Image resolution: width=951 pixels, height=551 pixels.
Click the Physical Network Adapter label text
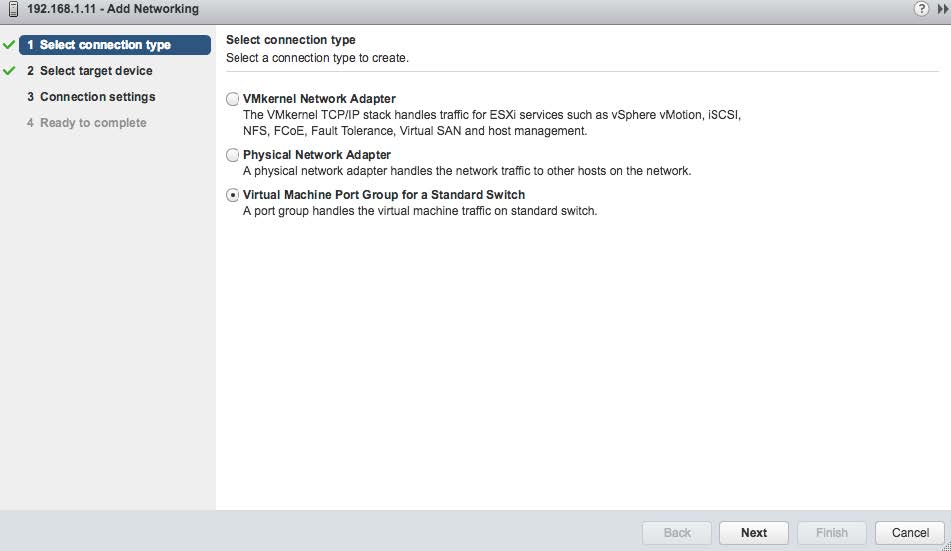click(317, 155)
